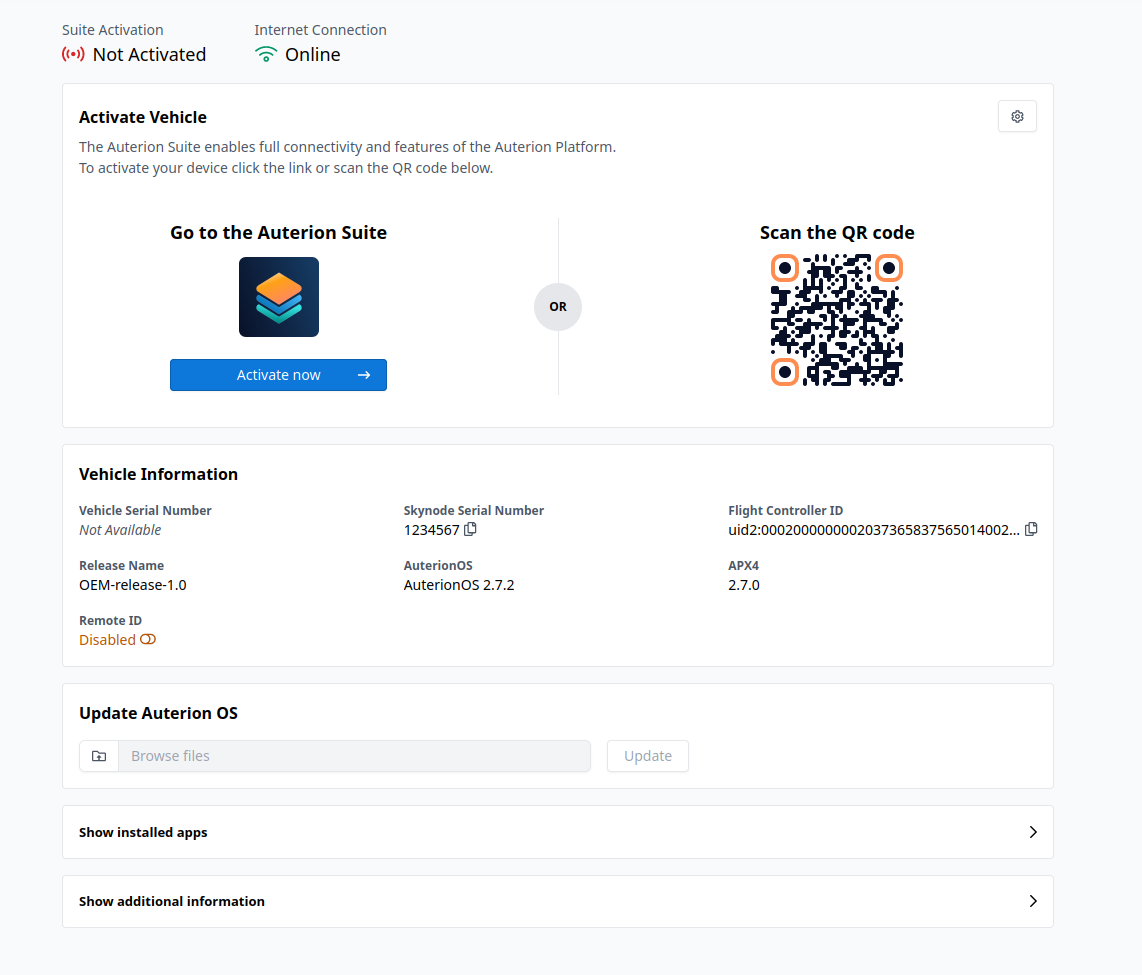Copy the Skynode Serial Number
Image resolution: width=1142 pixels, height=975 pixels.
click(470, 529)
